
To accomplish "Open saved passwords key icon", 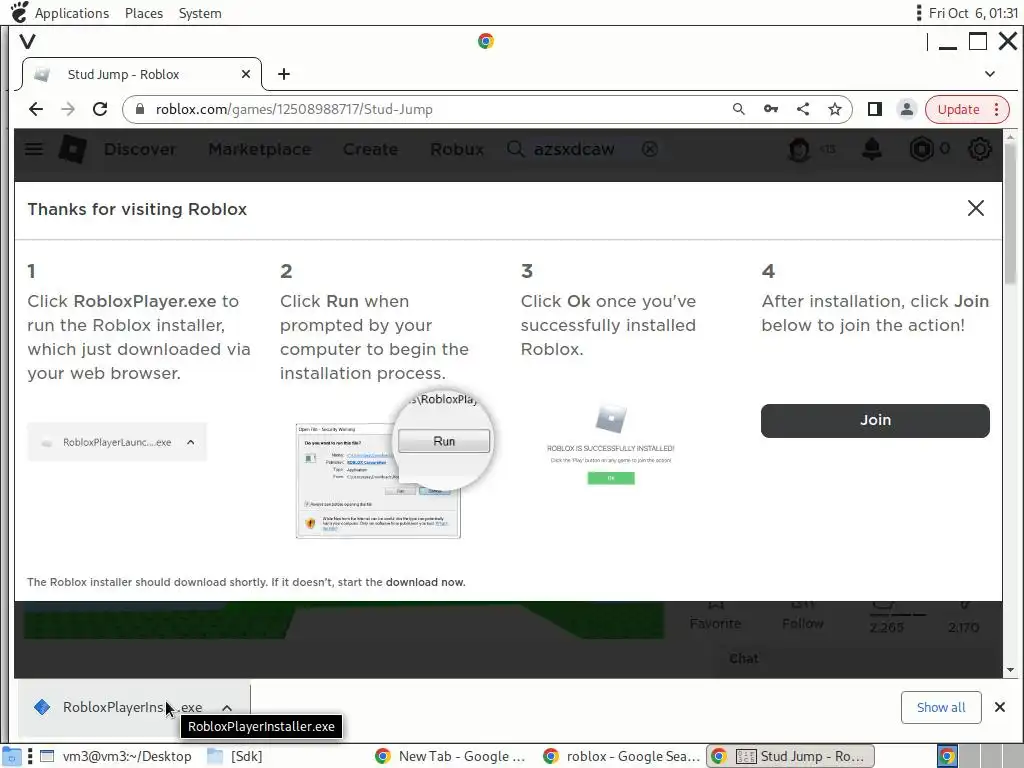I will coord(771,109).
